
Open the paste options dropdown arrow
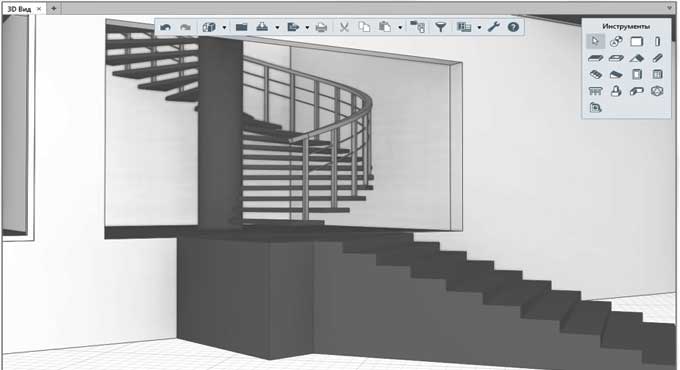pyautogui.click(x=400, y=28)
